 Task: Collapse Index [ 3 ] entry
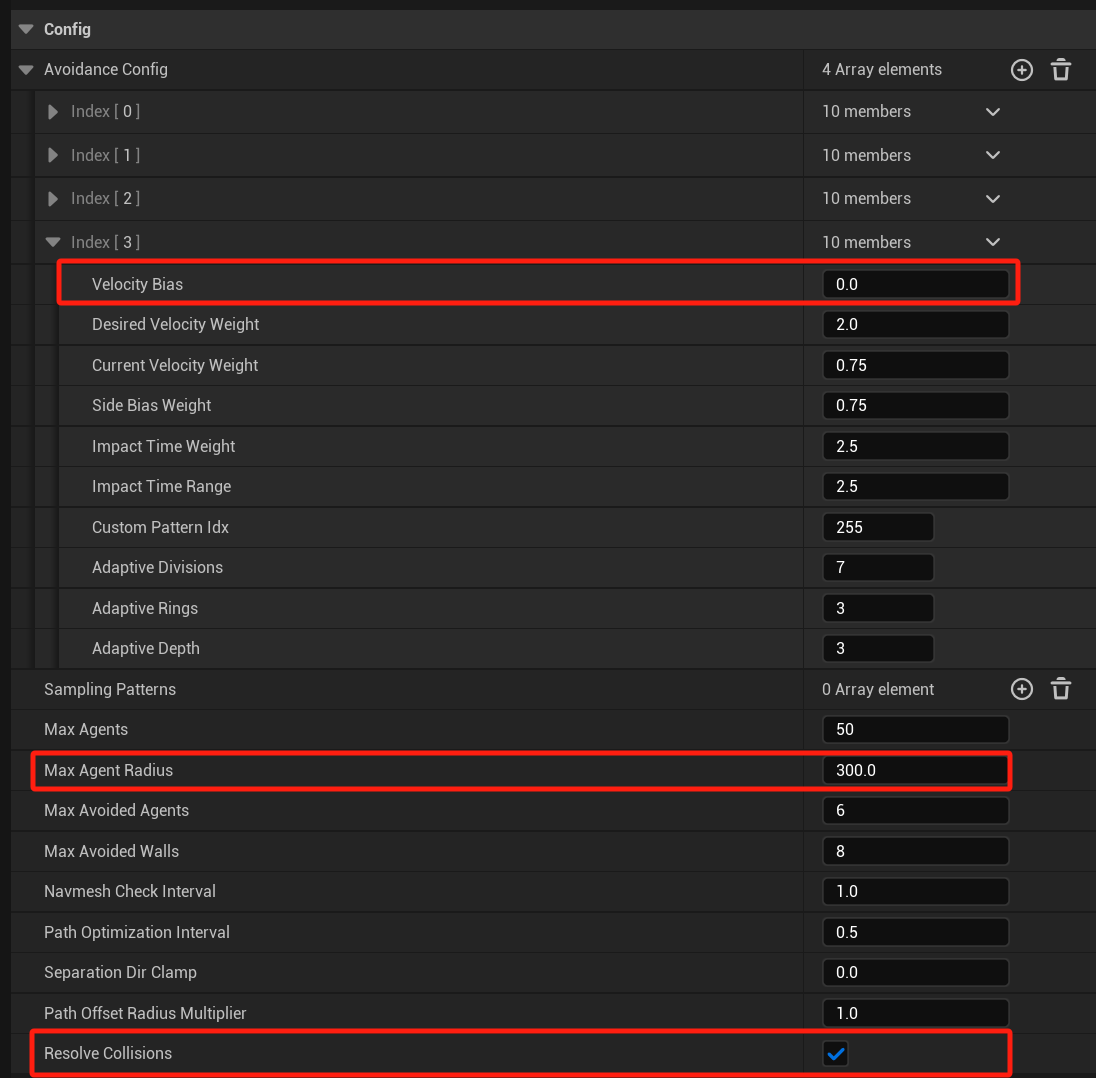coord(53,242)
